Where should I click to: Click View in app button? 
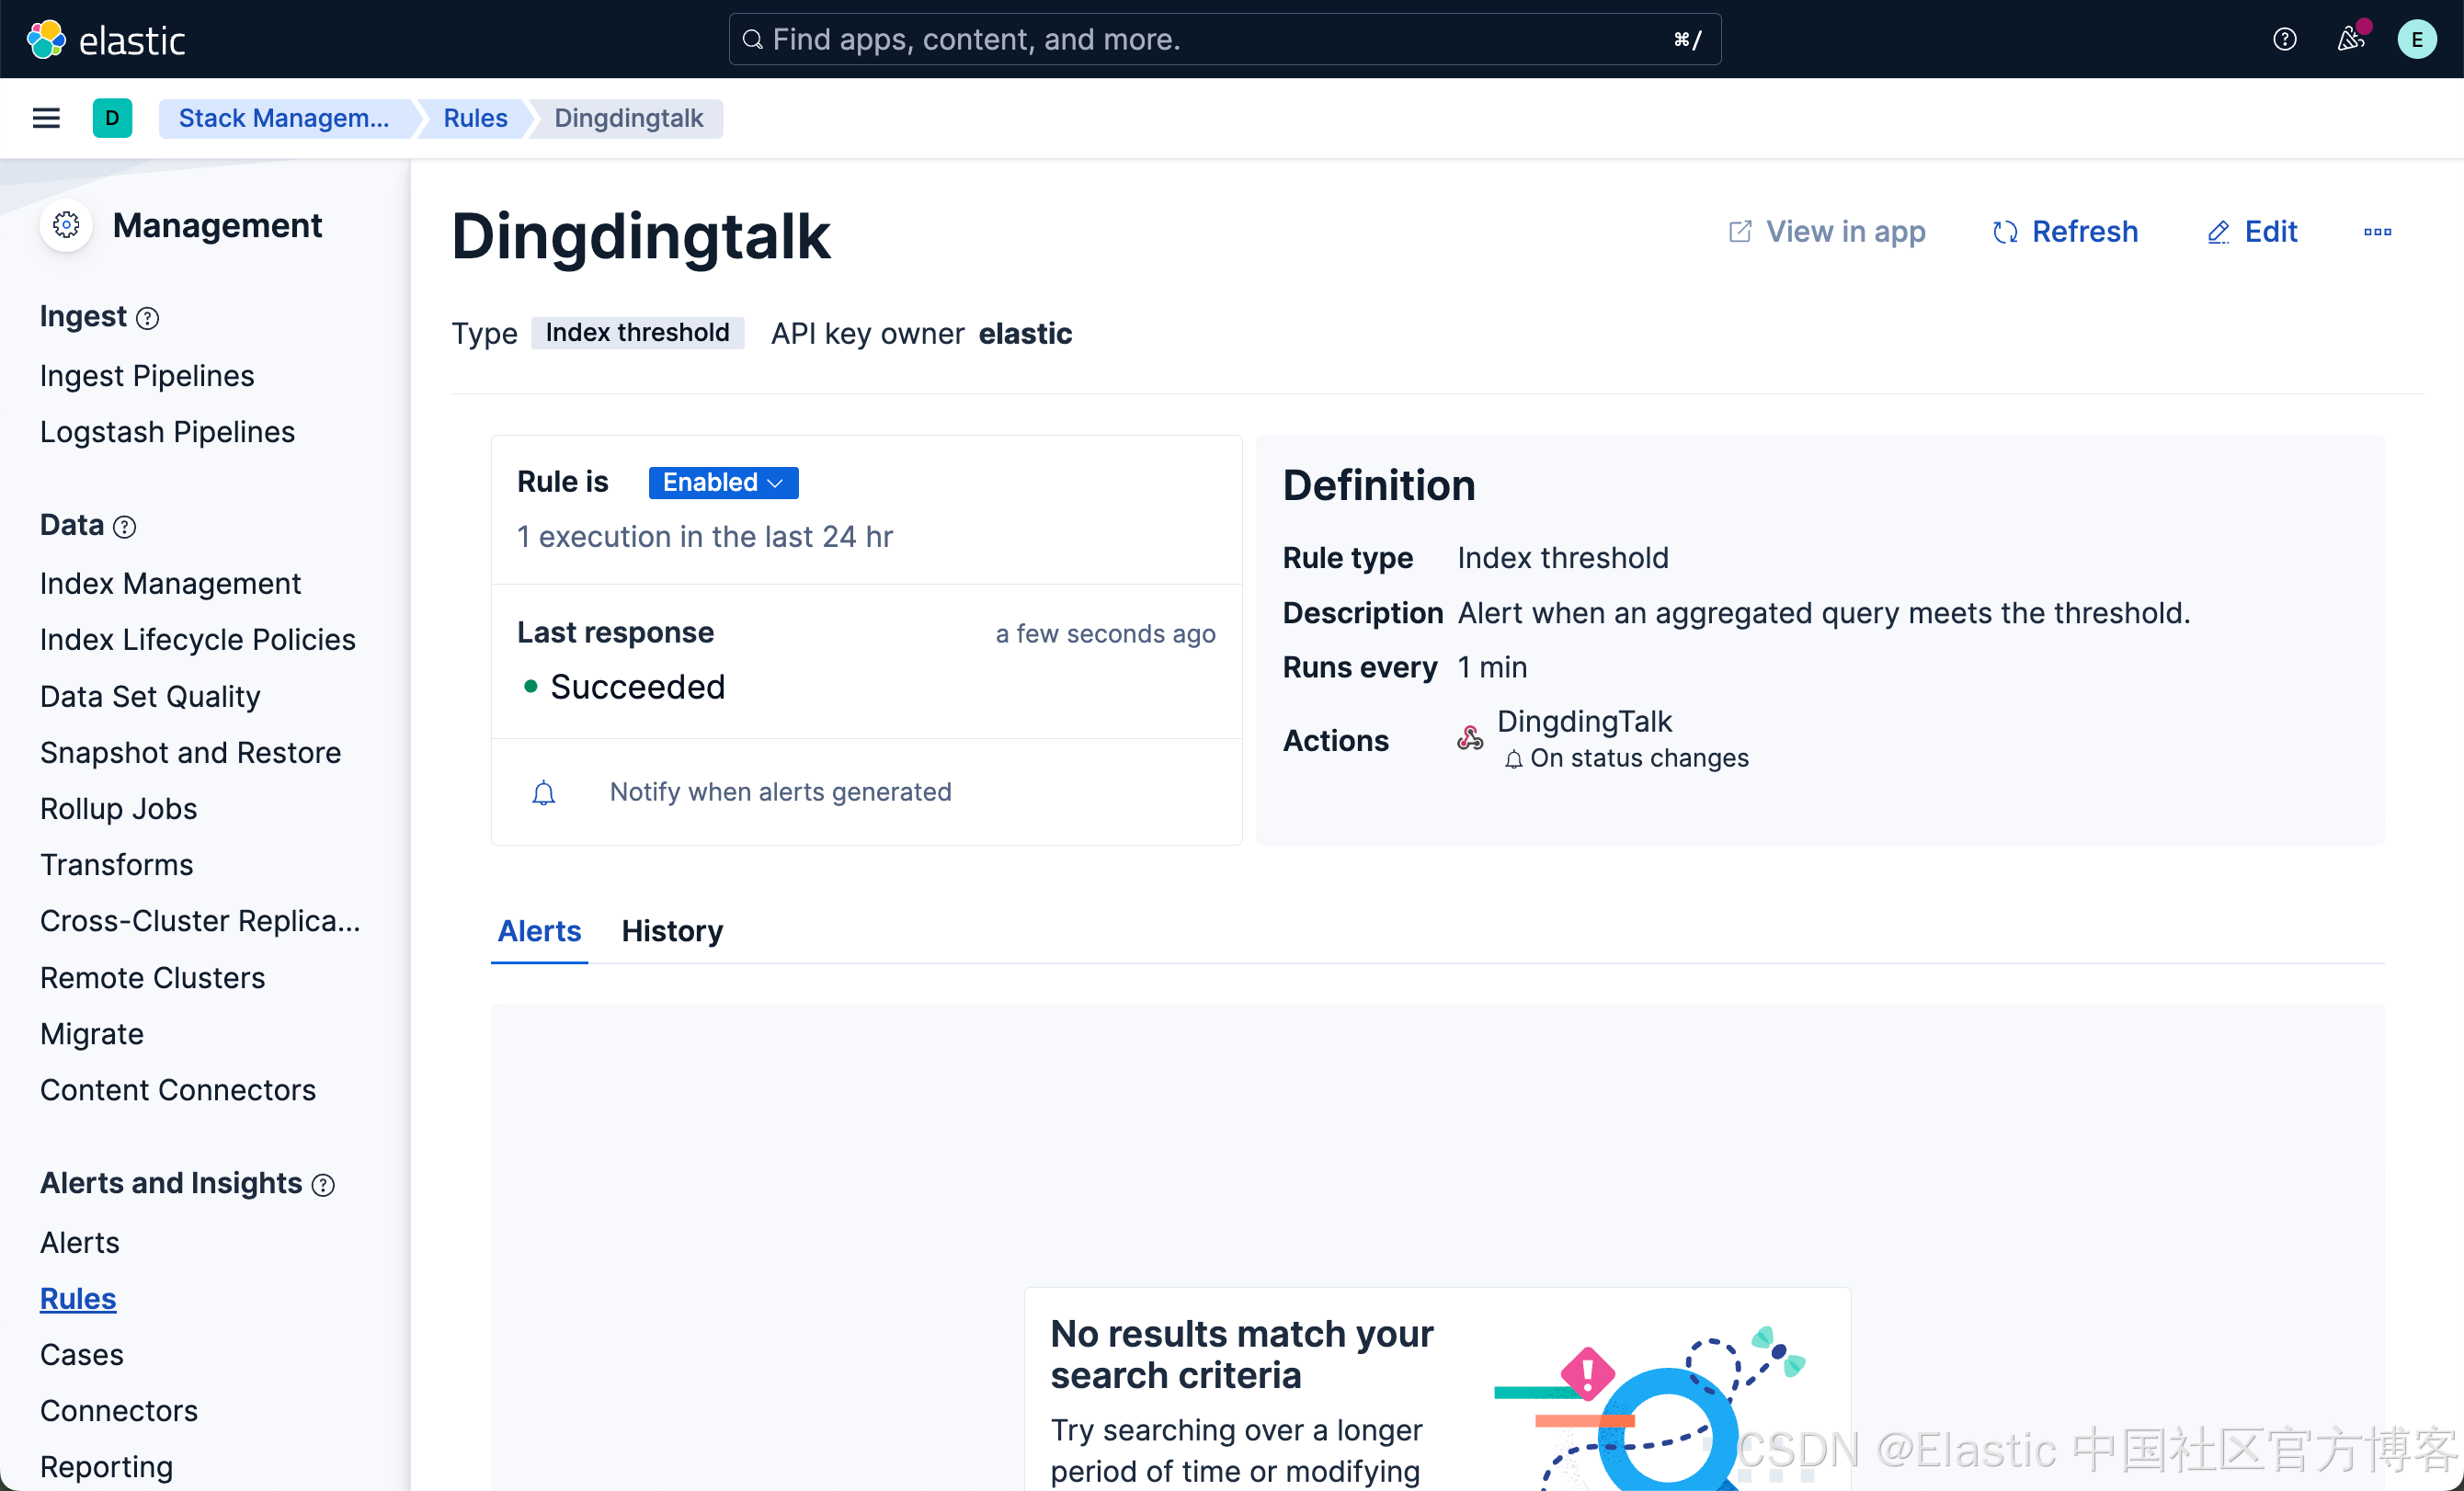coord(1826,232)
